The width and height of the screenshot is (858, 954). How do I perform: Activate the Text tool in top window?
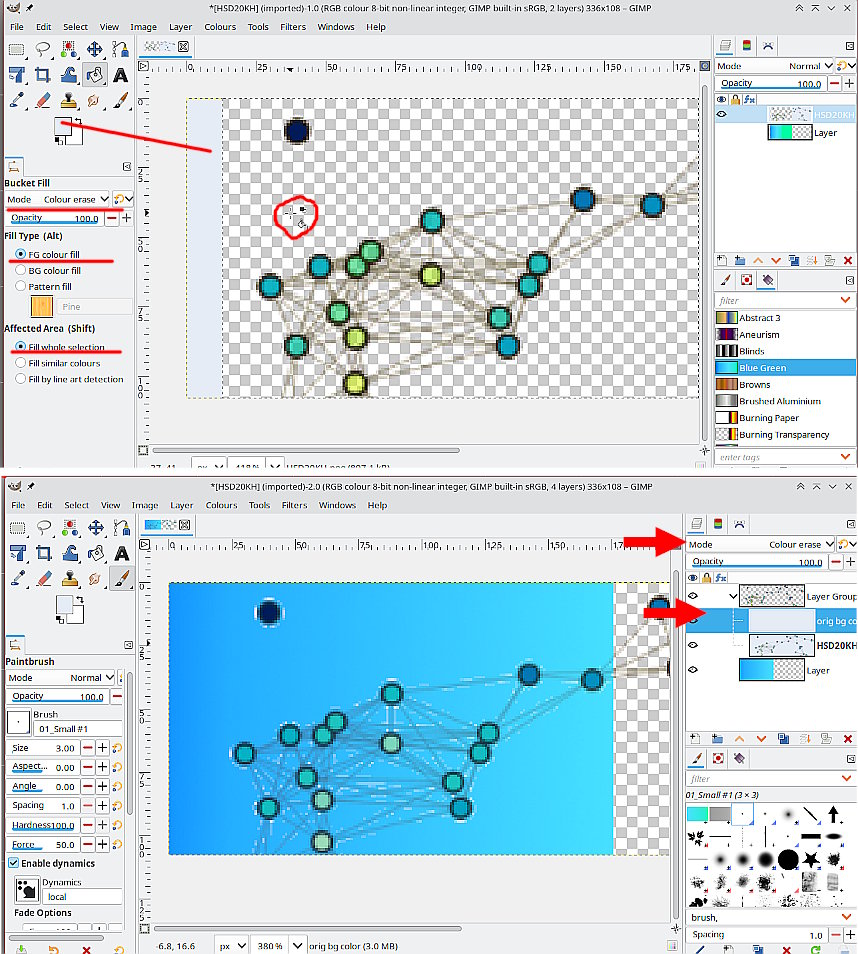click(x=120, y=75)
